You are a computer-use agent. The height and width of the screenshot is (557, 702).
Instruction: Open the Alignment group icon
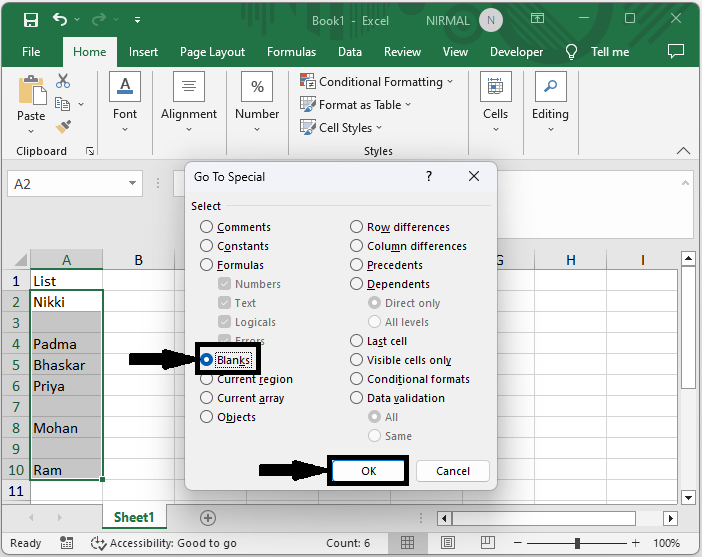coord(189,86)
